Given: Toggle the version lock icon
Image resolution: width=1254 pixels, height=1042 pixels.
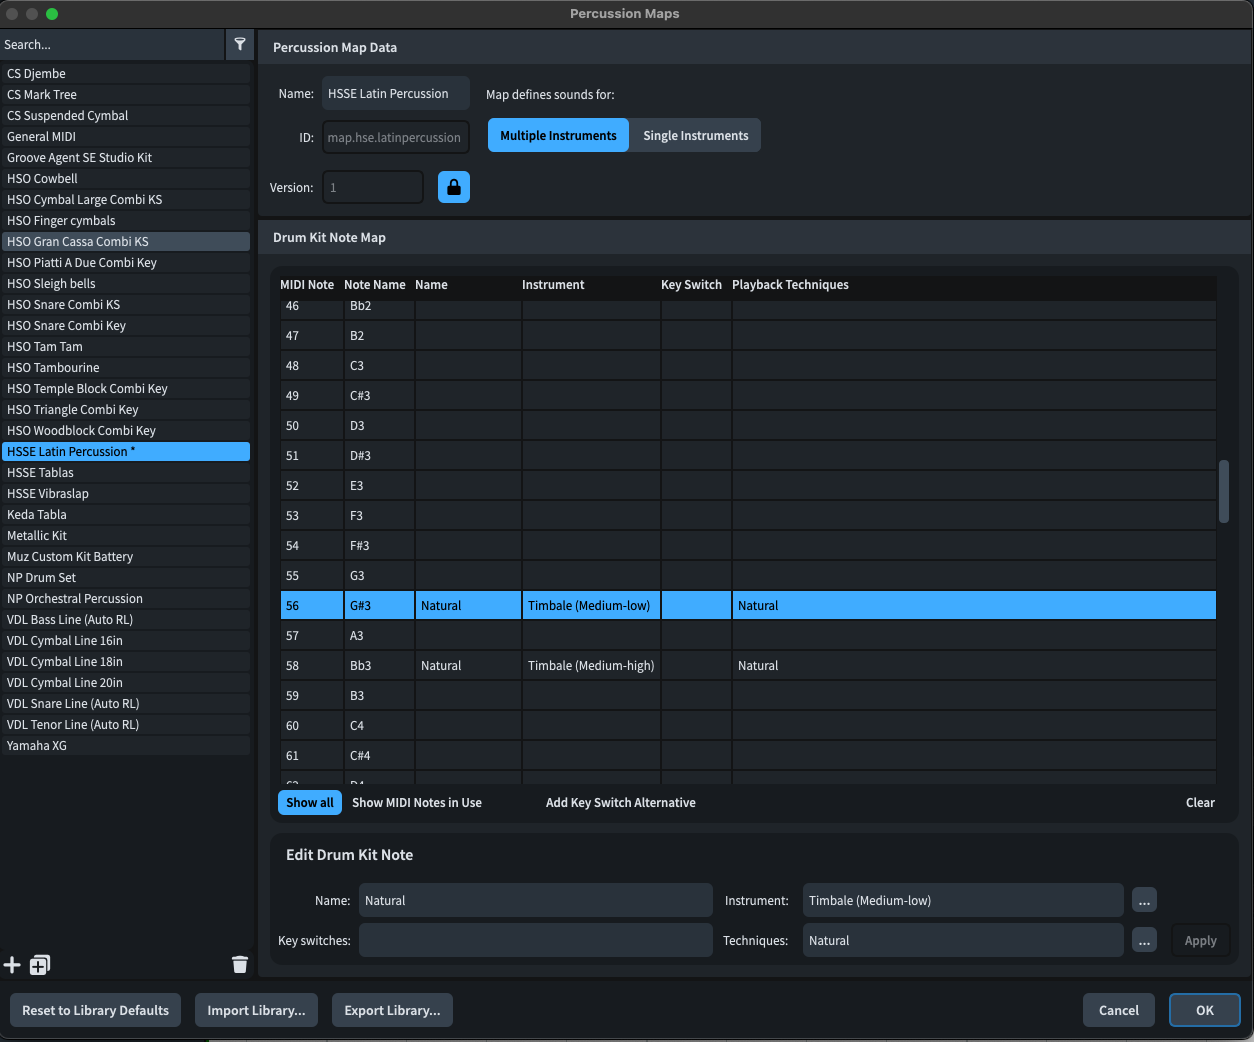Looking at the screenshot, I should point(454,187).
